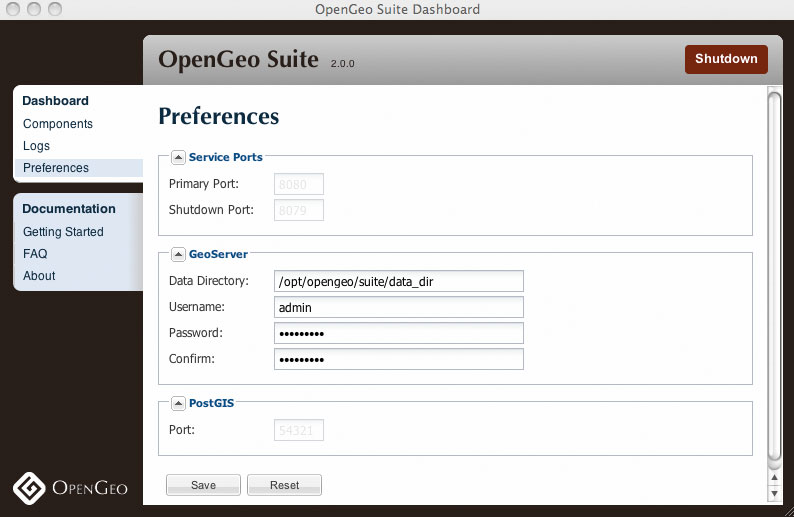Collapse the Service Ports section
Screen dimensions: 794x517
pyautogui.click(x=178, y=157)
